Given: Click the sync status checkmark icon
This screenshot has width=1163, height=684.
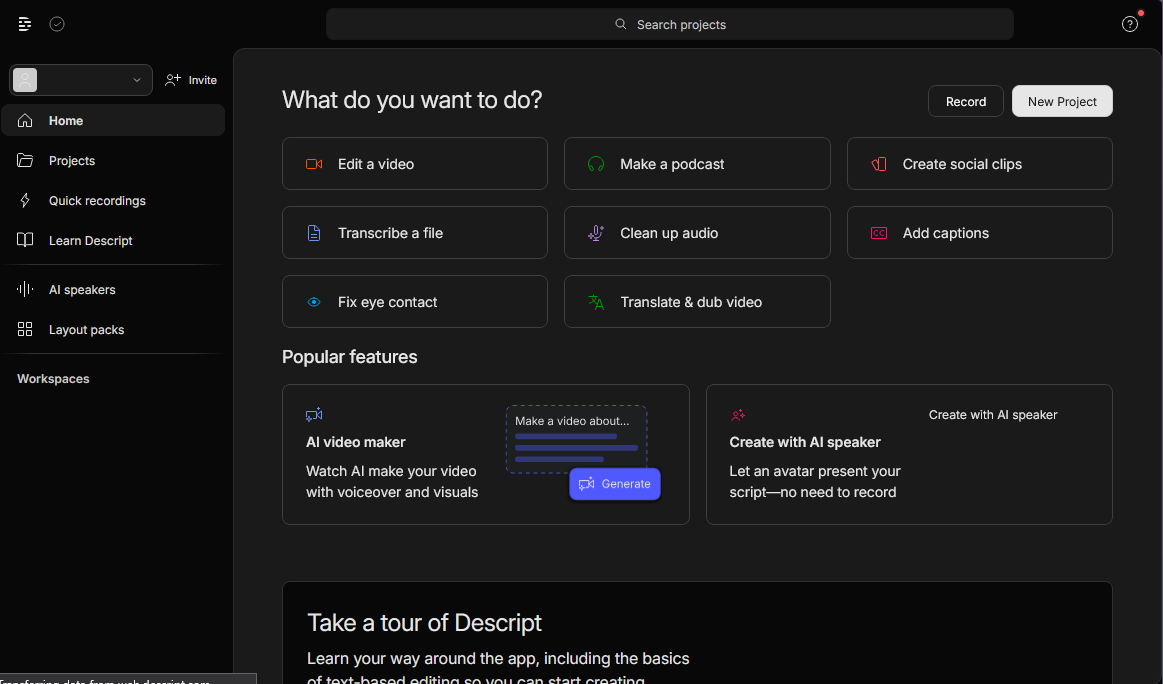Looking at the screenshot, I should [x=57, y=24].
